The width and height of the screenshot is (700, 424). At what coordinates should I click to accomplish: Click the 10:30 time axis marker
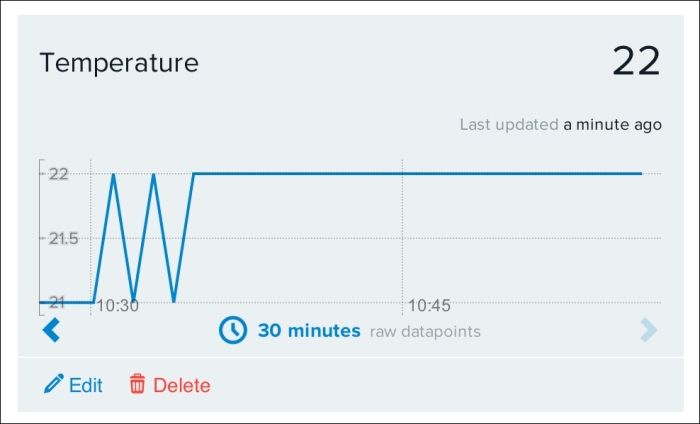(x=117, y=306)
